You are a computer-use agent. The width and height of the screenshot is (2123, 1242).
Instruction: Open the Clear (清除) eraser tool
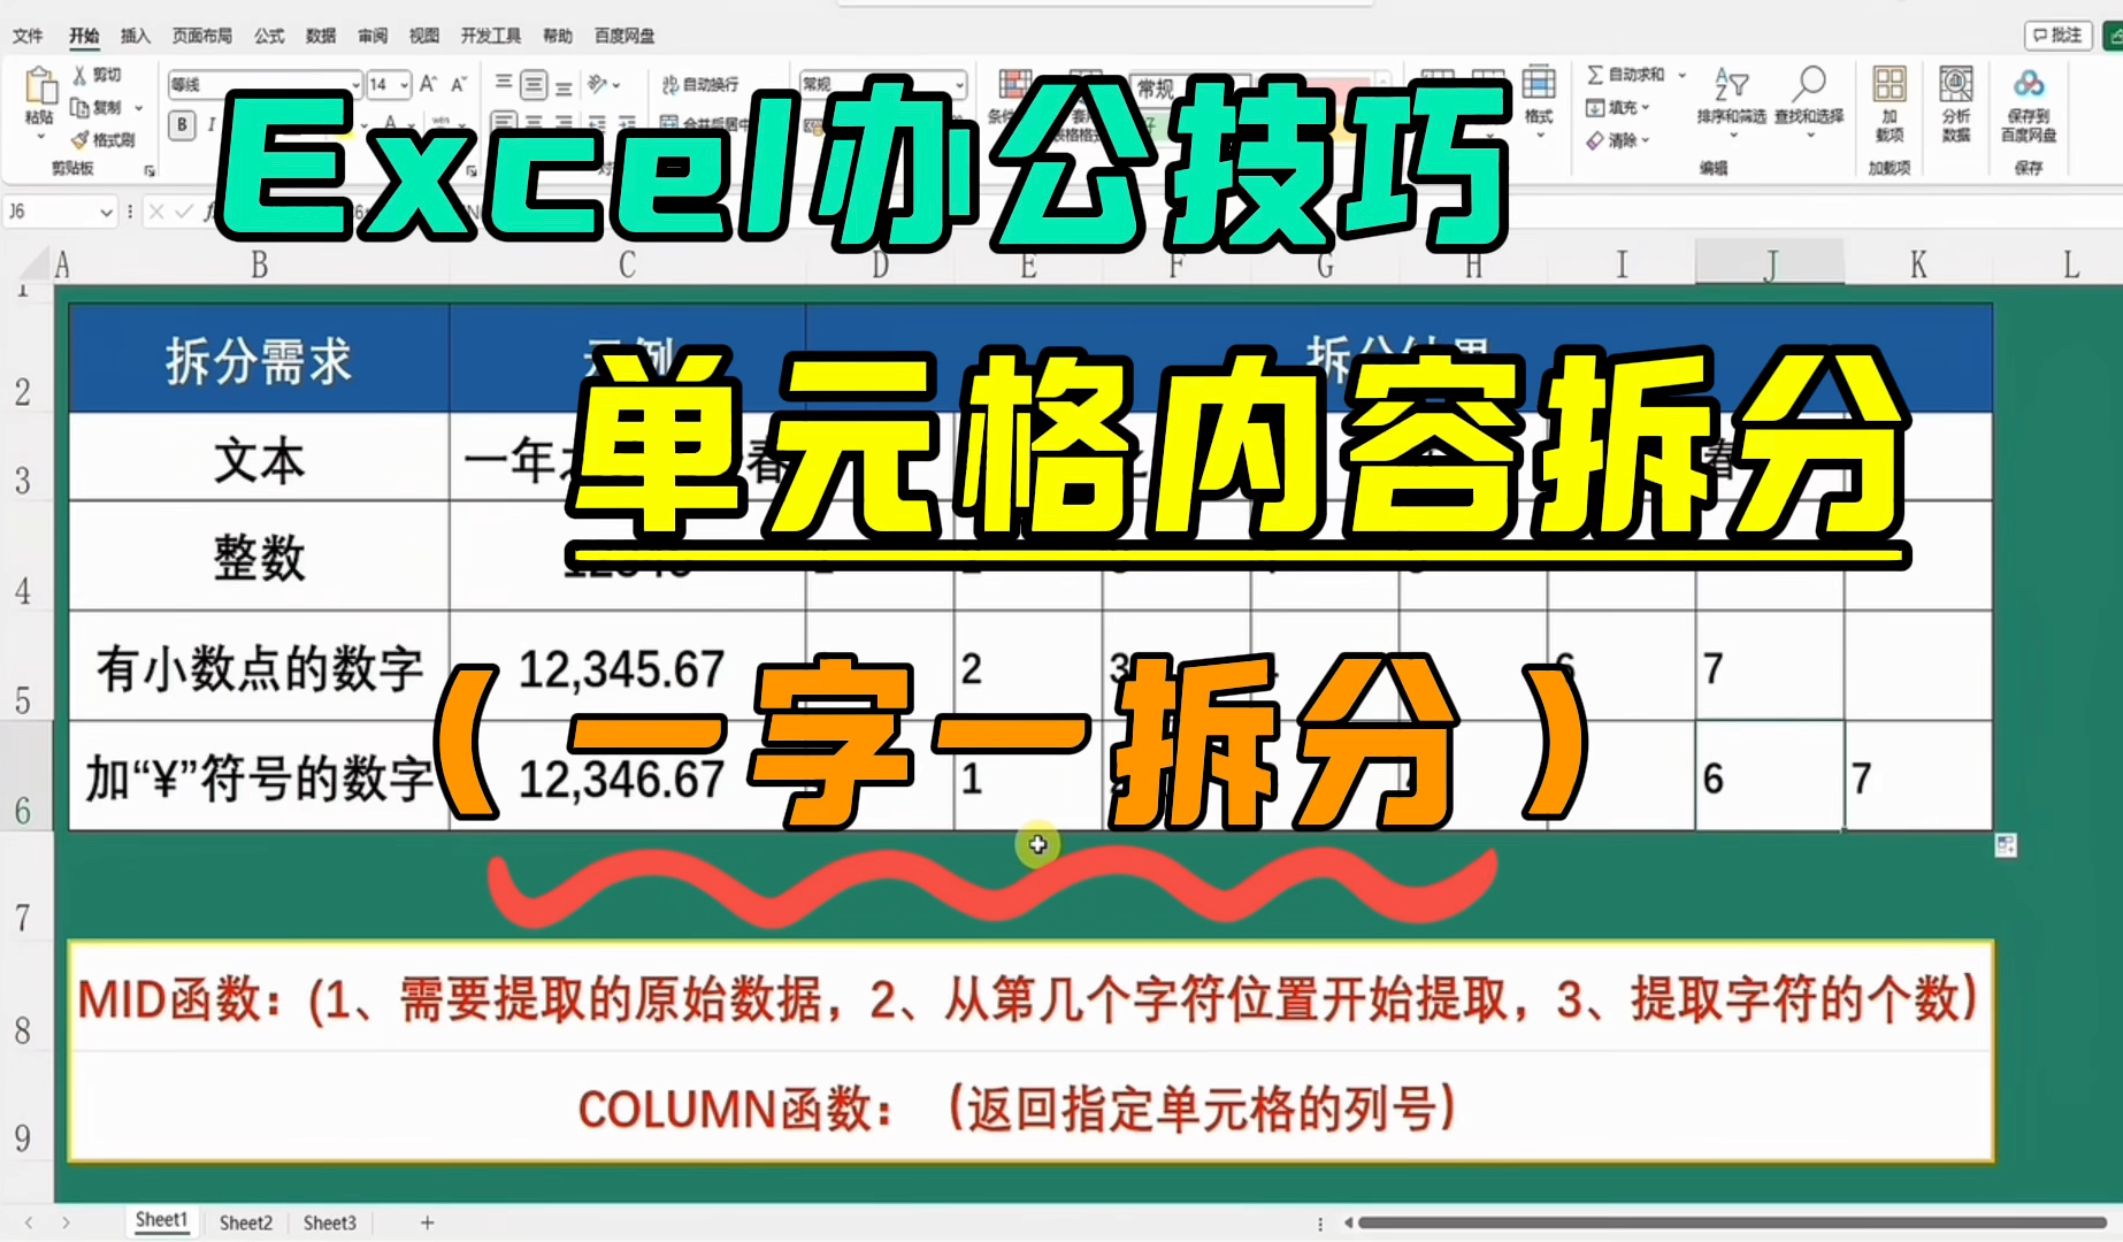click(x=1617, y=140)
